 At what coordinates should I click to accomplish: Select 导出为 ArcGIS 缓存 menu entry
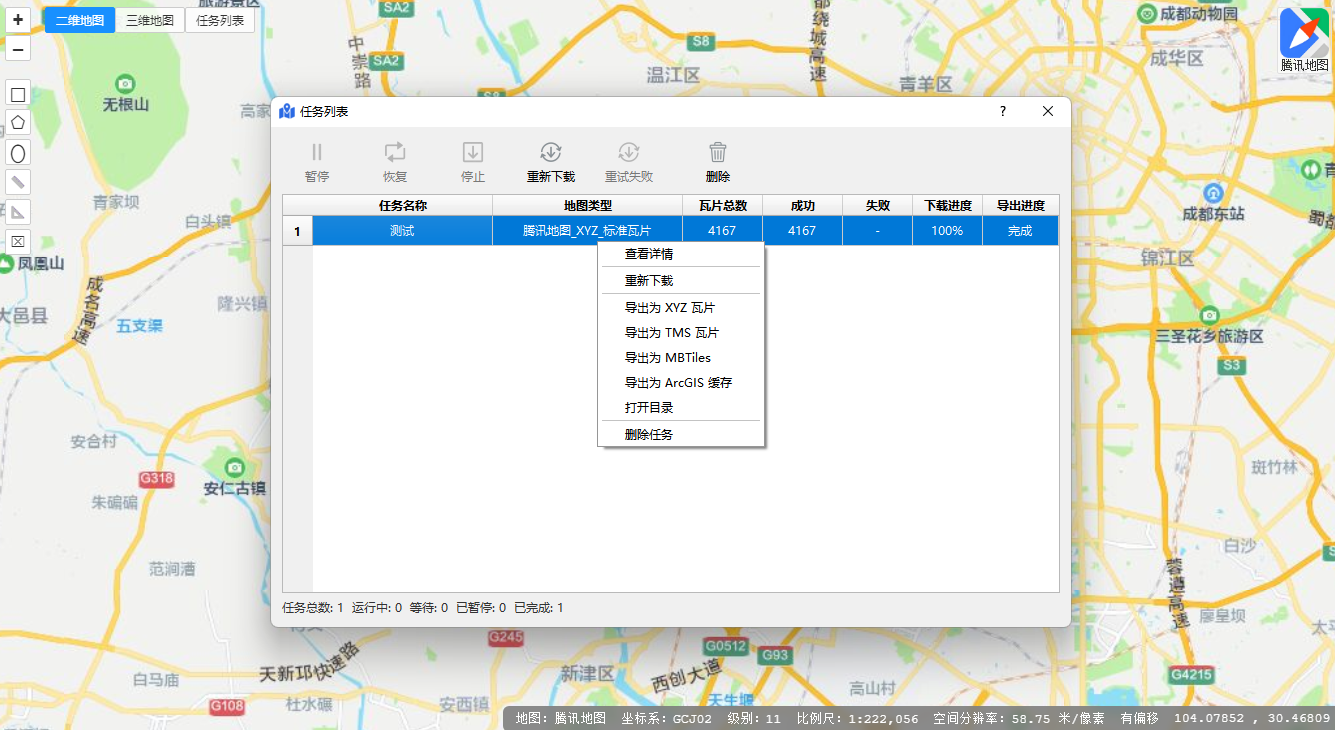[680, 383]
